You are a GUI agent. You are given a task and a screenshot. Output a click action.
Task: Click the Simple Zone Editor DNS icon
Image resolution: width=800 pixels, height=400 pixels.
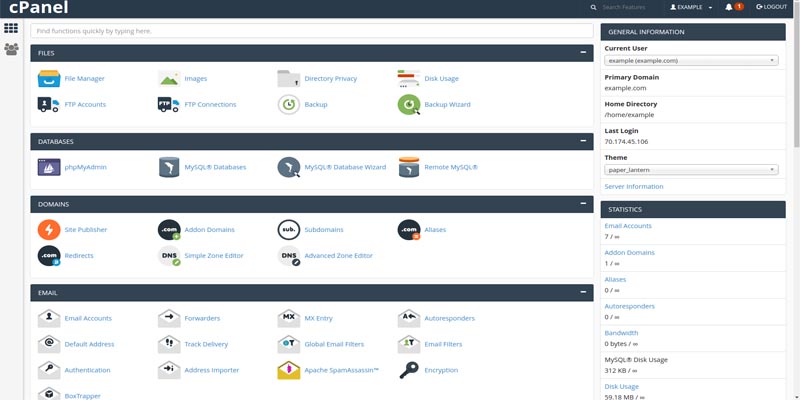pos(169,256)
